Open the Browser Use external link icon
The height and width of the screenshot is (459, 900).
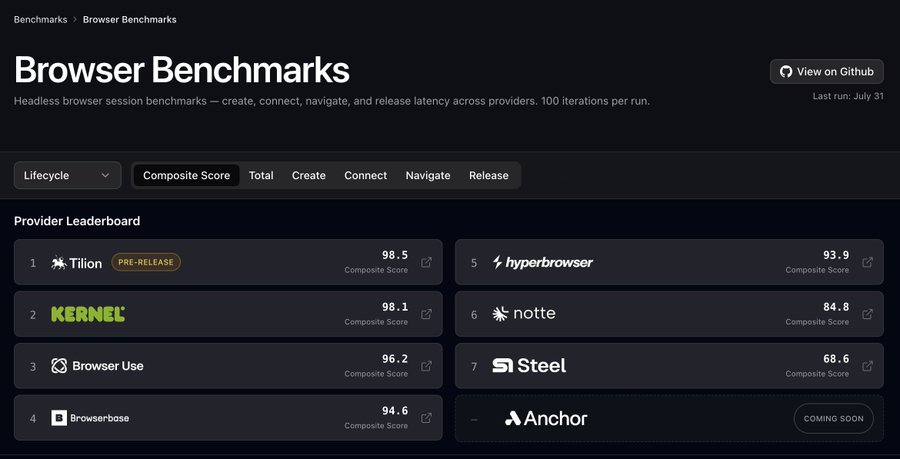(x=426, y=365)
